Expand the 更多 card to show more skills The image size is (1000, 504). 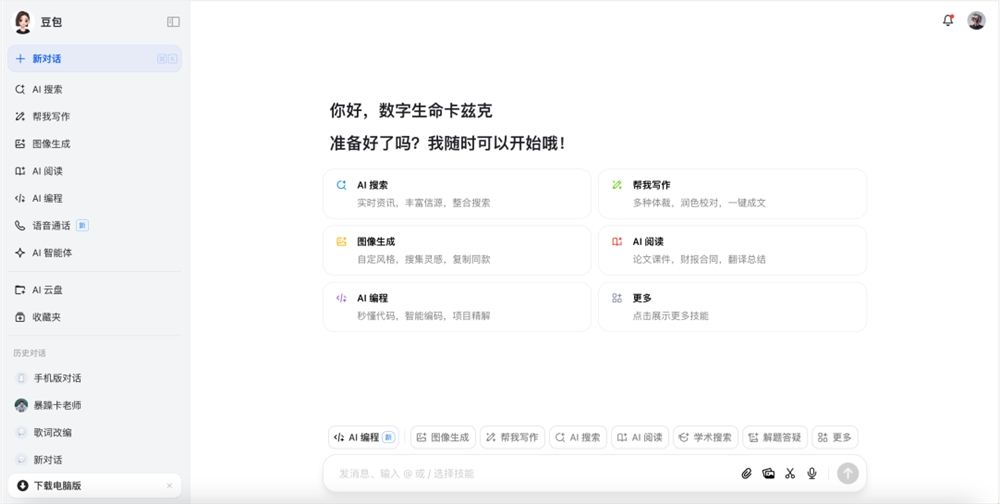tap(732, 307)
